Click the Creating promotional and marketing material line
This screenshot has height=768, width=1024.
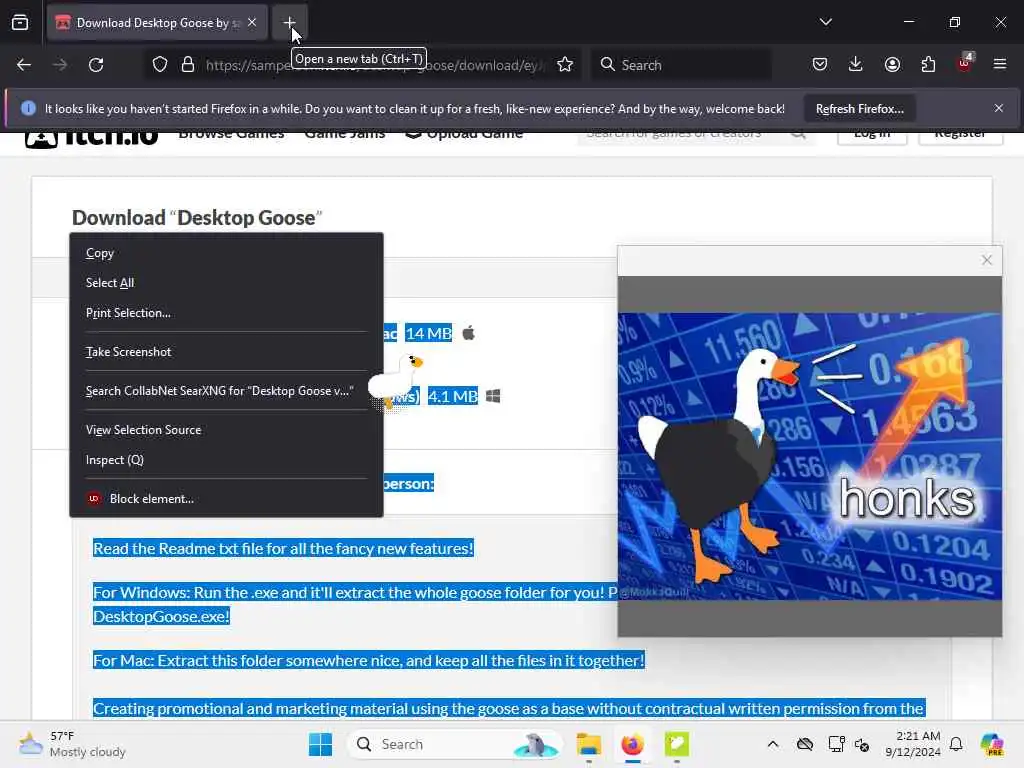coord(509,709)
